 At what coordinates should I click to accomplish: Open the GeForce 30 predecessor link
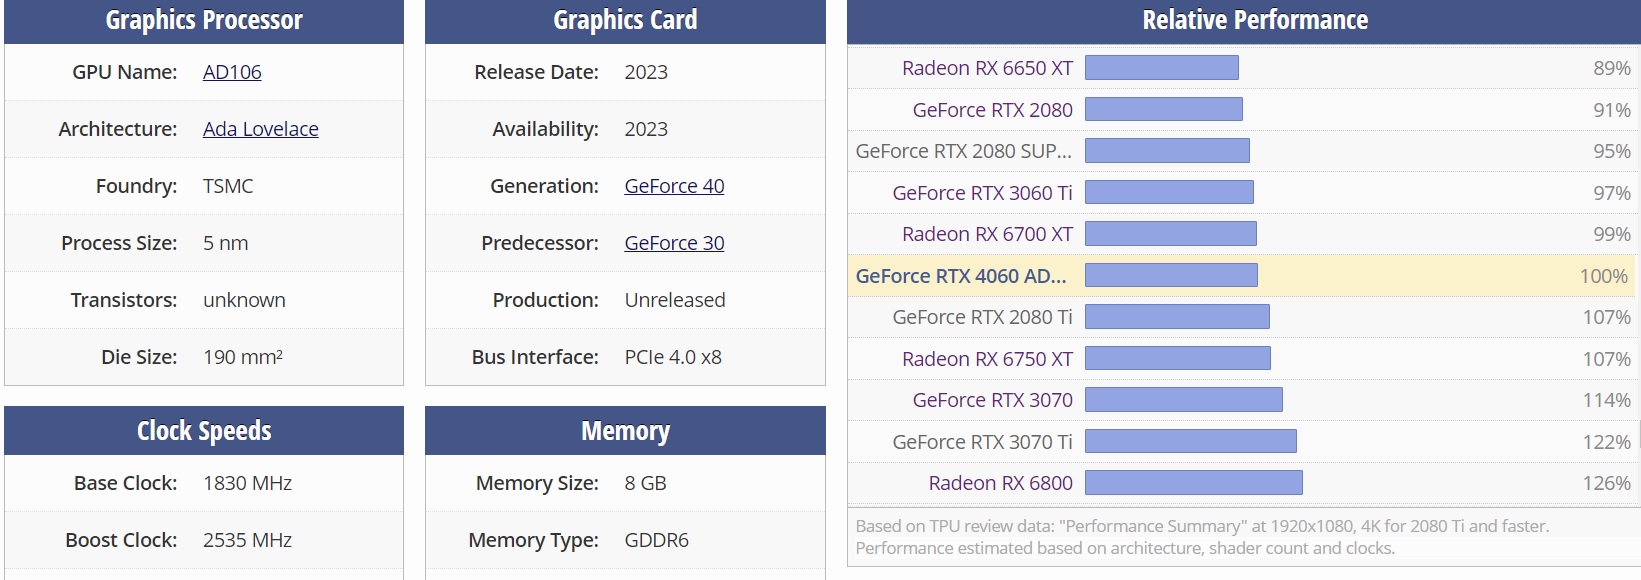(674, 243)
